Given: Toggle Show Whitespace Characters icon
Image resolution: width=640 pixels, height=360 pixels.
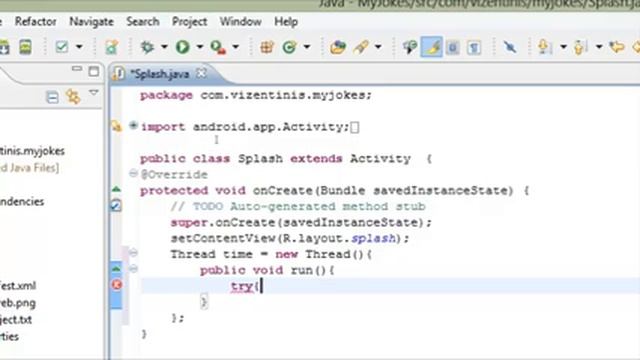Looking at the screenshot, I should [x=474, y=48].
